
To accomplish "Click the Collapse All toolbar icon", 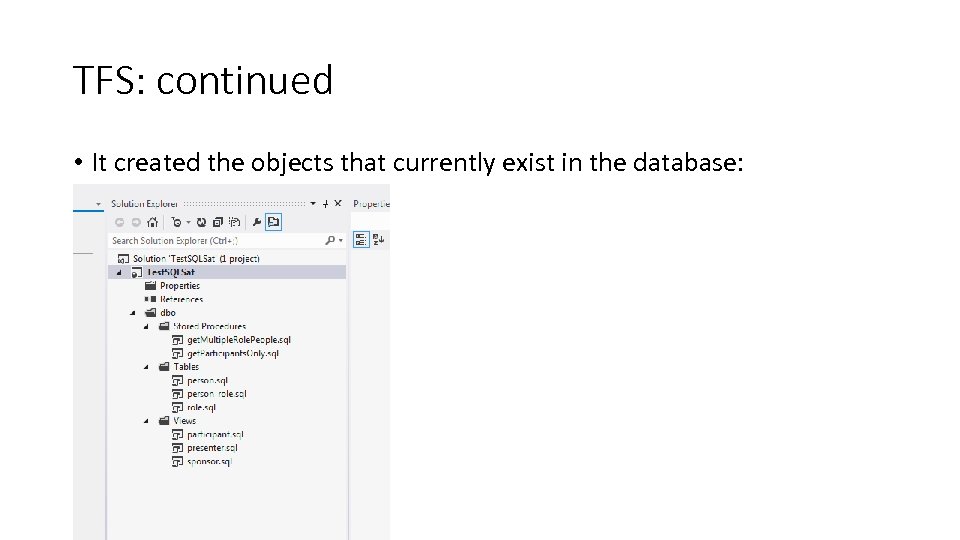I will 217,222.
